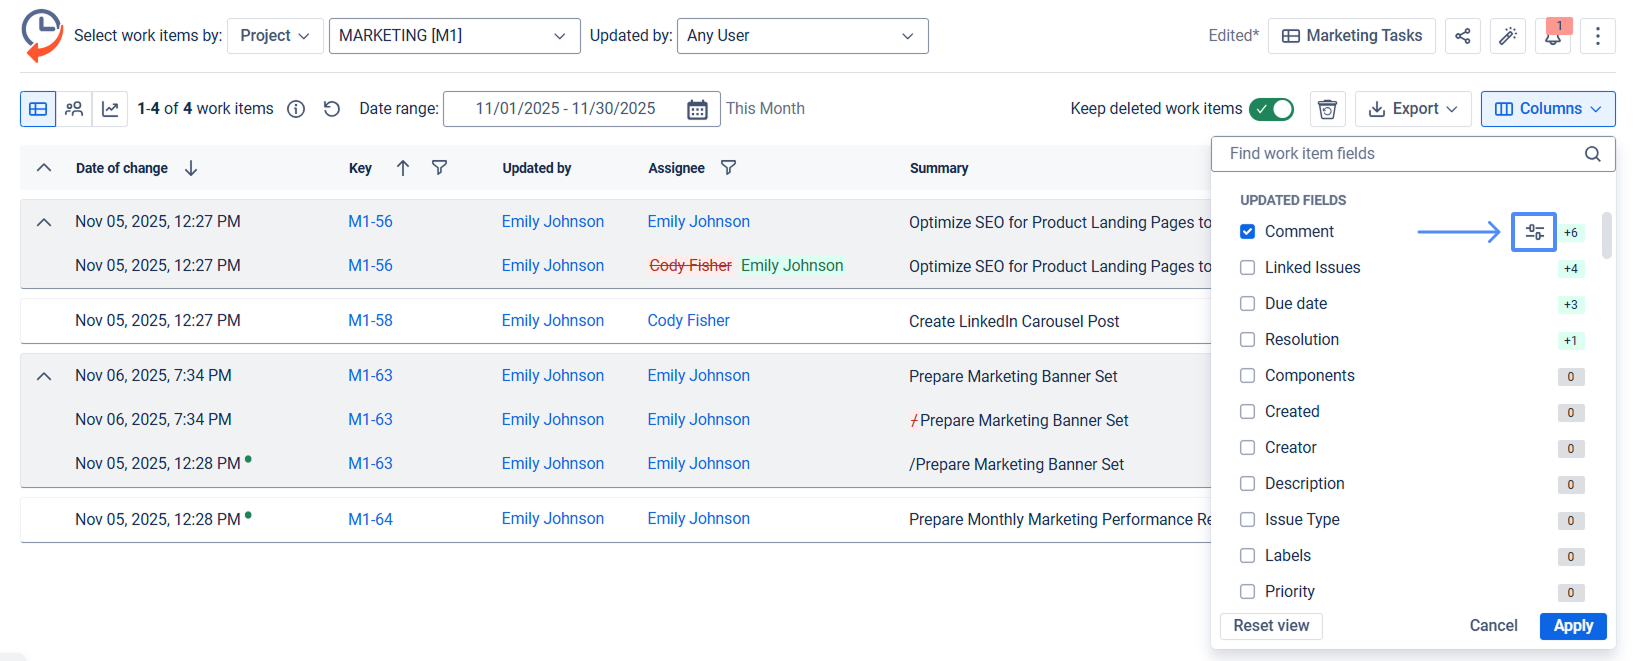
Task: Enable the Due date checkbox
Action: [1247, 304]
